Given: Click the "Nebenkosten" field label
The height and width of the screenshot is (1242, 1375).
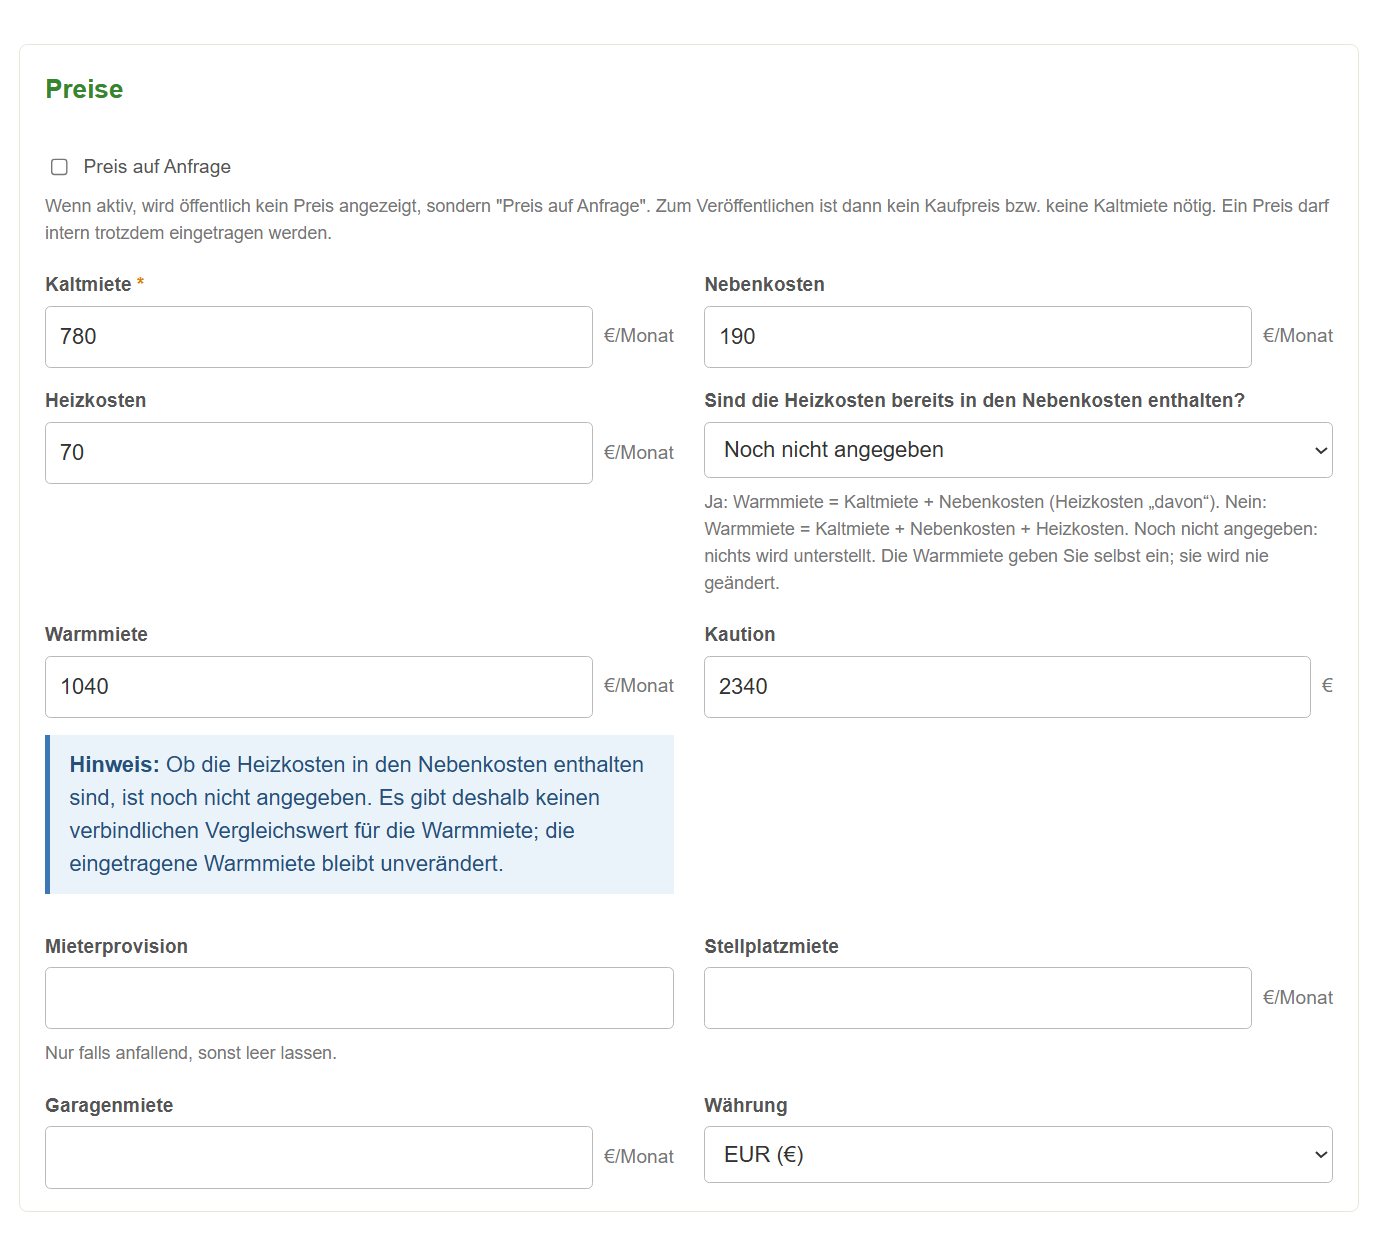Looking at the screenshot, I should [764, 284].
